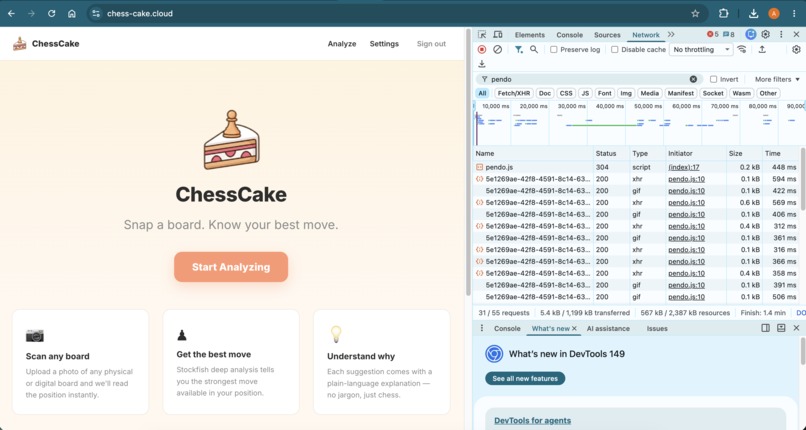Go to the browser home page

72,13
